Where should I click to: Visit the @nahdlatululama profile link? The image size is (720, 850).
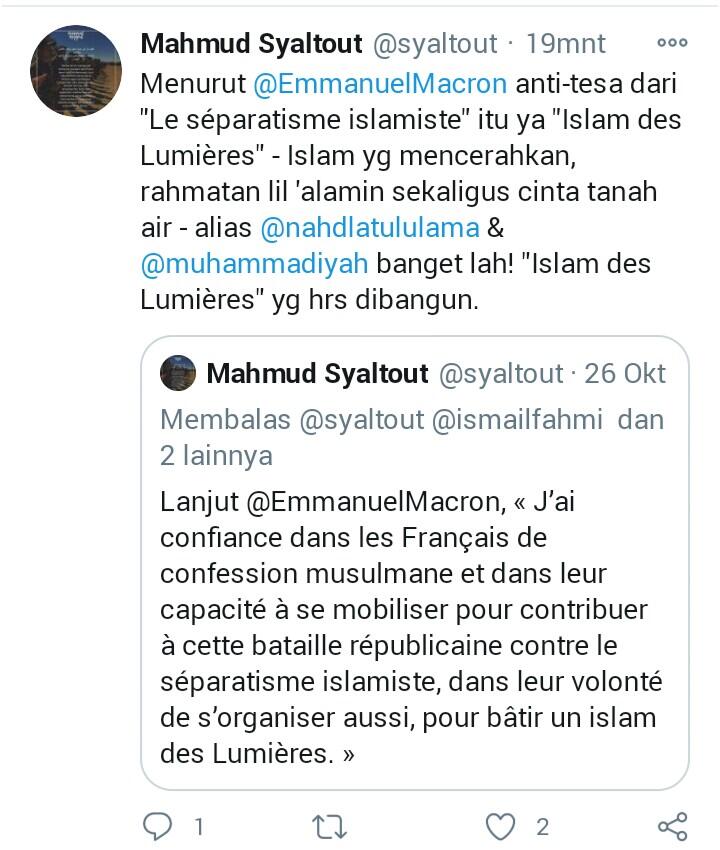click(369, 227)
